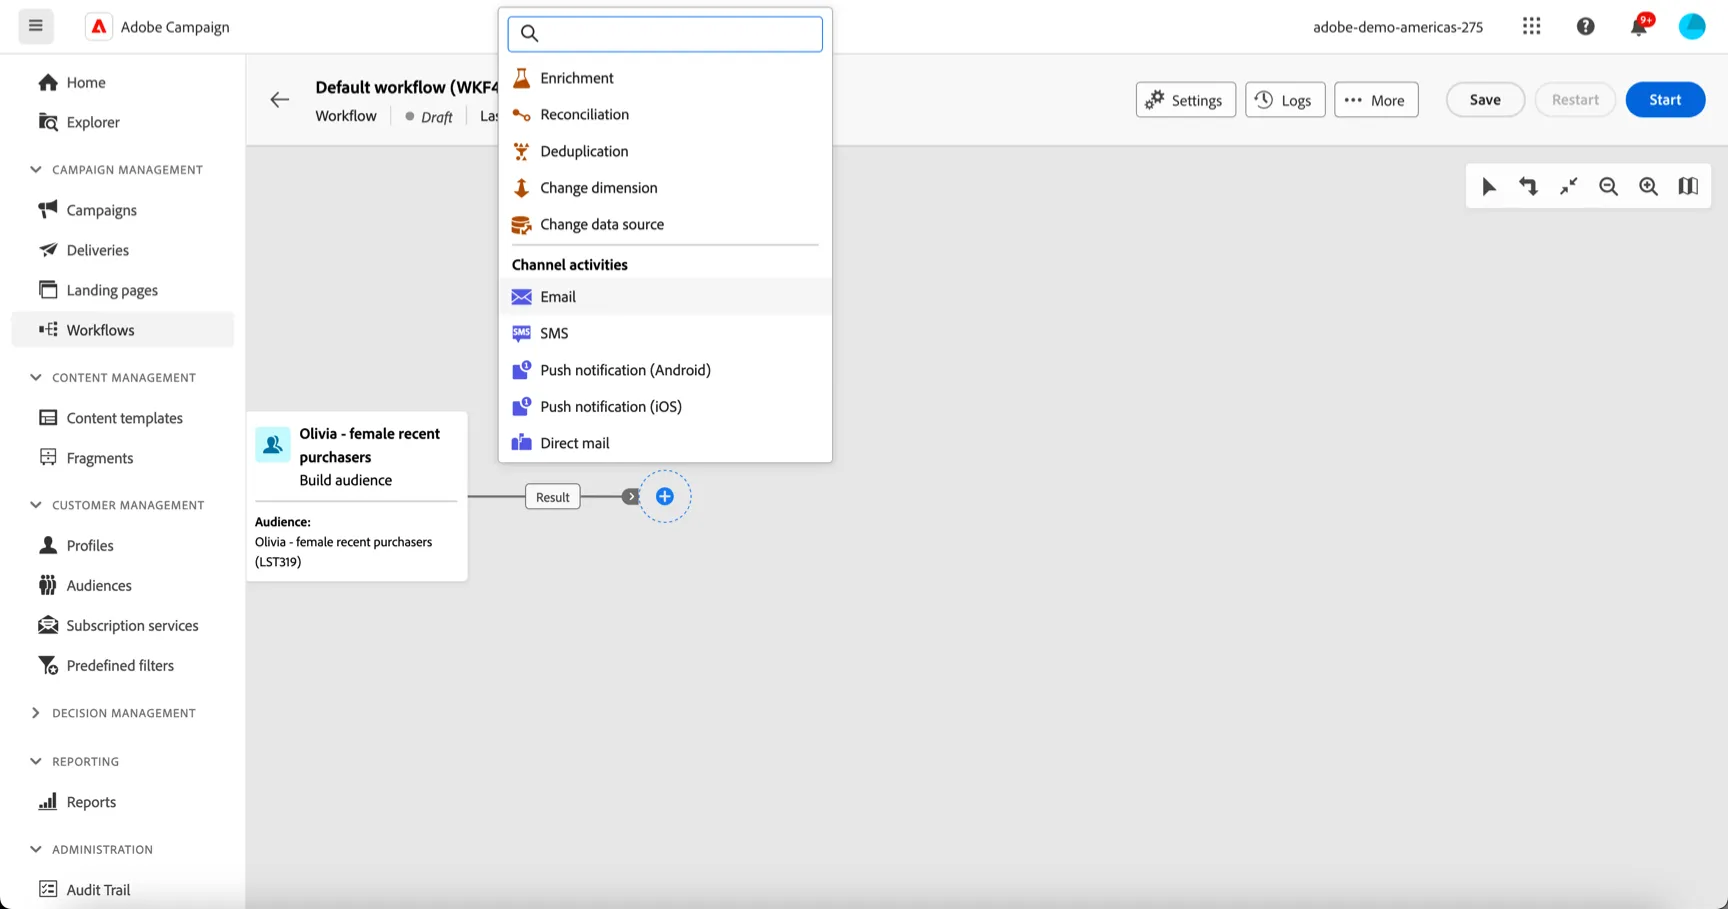This screenshot has height=909, width=1728.
Task: Click the rotate layout direction canvas icon
Action: click(x=1528, y=186)
